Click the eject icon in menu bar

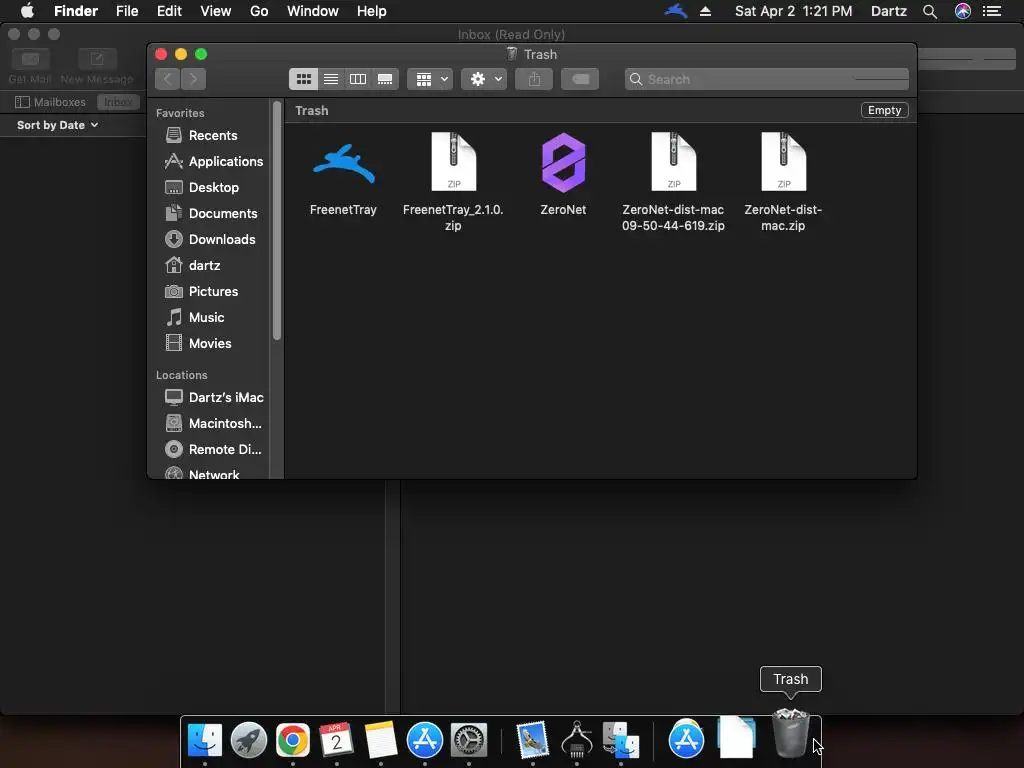705,11
